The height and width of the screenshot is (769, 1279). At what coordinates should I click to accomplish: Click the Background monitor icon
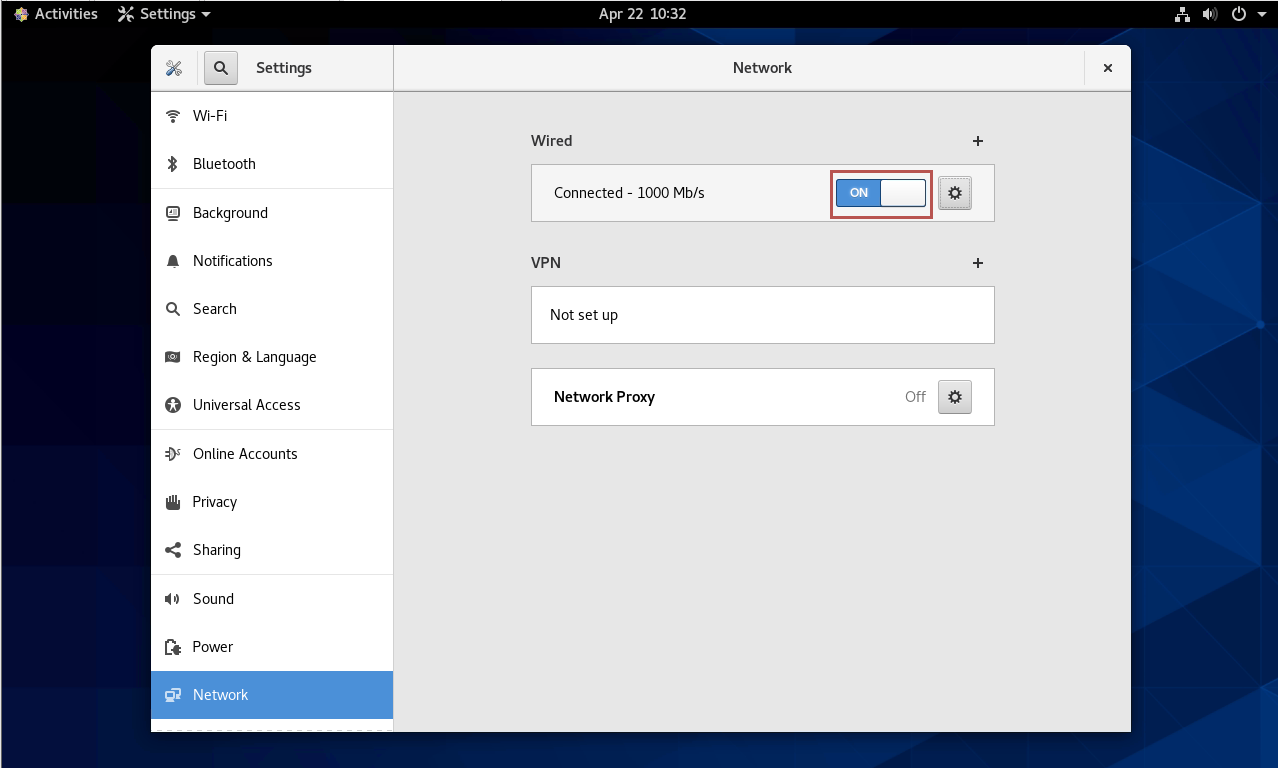173,213
